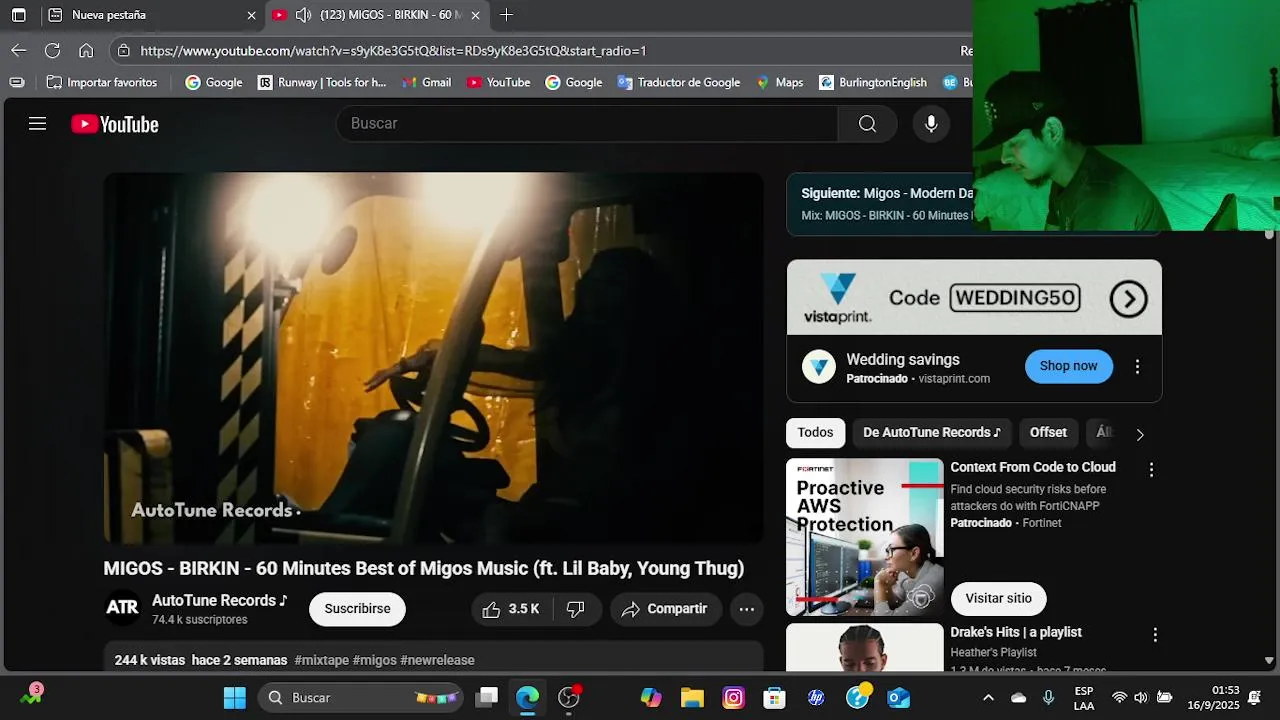Open the YouTube bookmark
Image resolution: width=1280 pixels, height=720 pixels.
pyautogui.click(x=498, y=82)
